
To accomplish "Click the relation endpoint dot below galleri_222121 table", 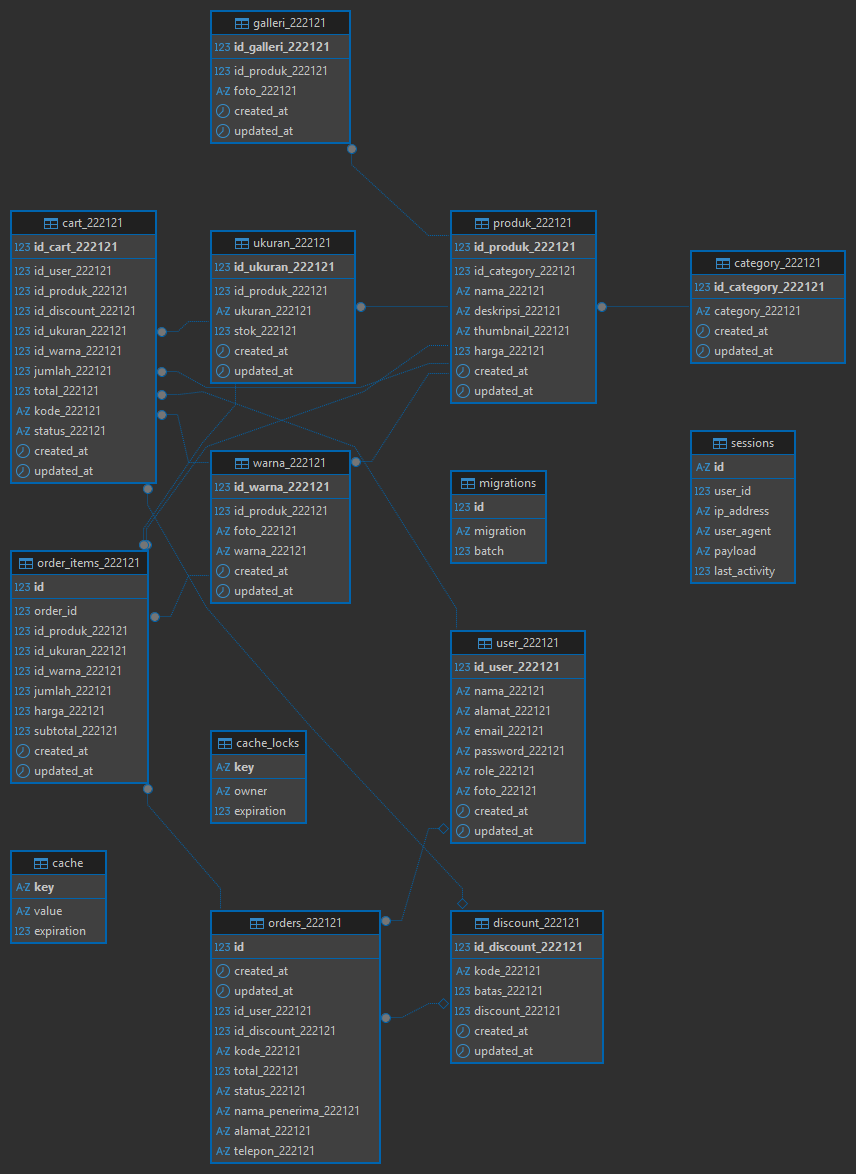I will (351, 149).
